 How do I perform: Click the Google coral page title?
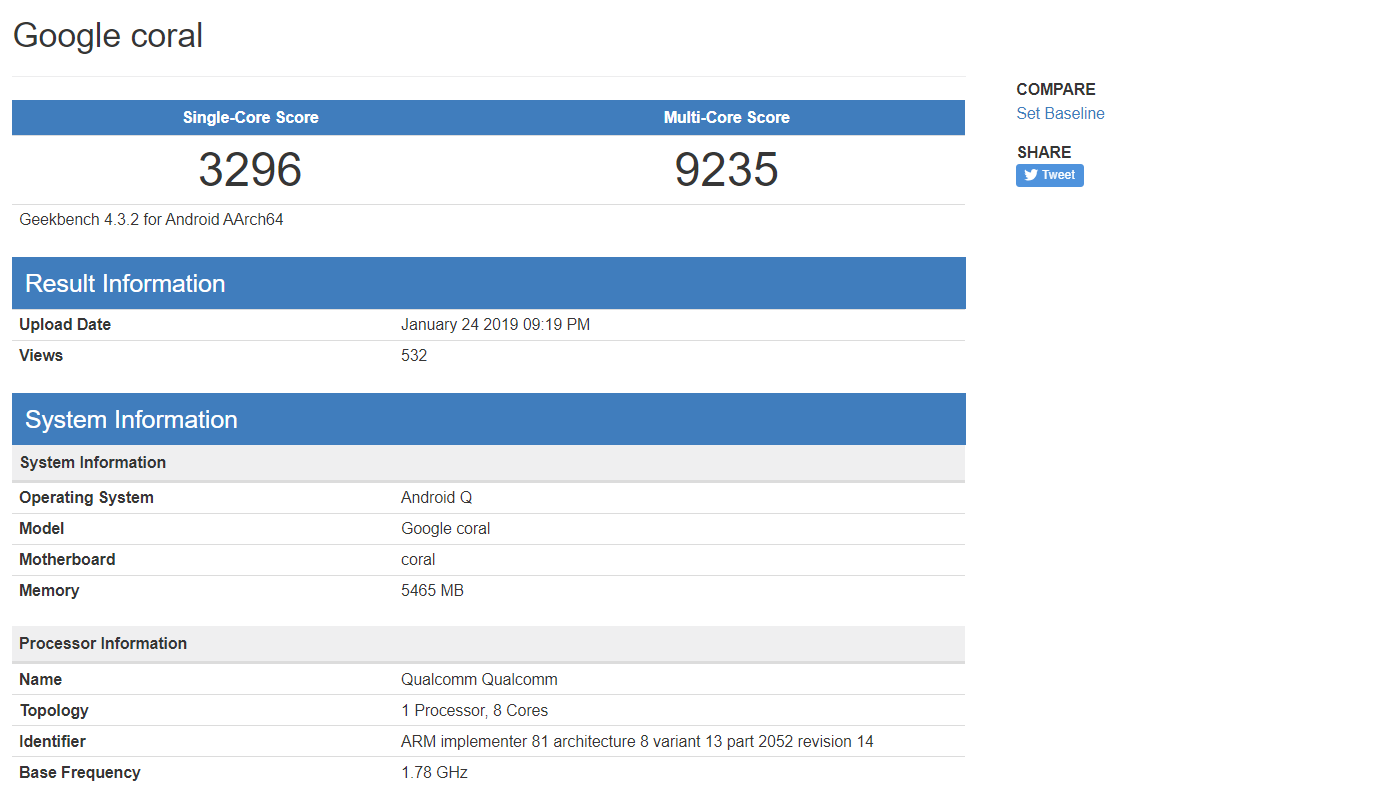[x=108, y=36]
